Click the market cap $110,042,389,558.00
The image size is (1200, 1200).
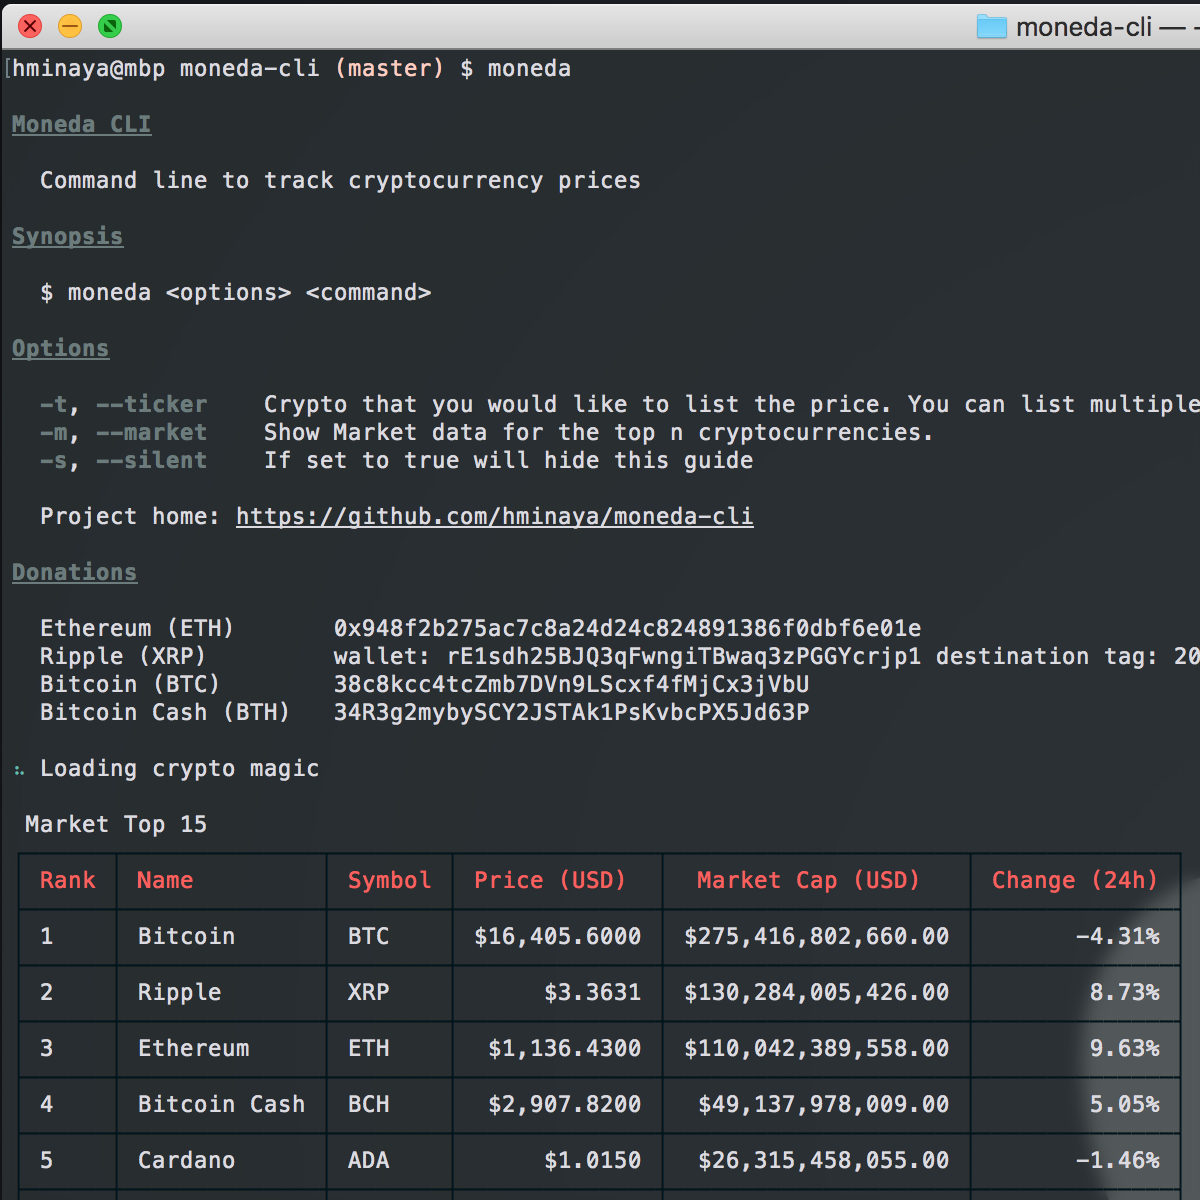(816, 1048)
